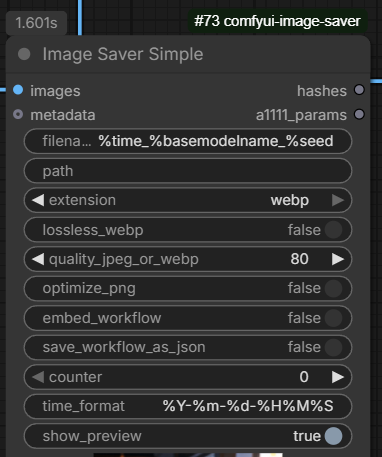Click the time_format text field

188,406
